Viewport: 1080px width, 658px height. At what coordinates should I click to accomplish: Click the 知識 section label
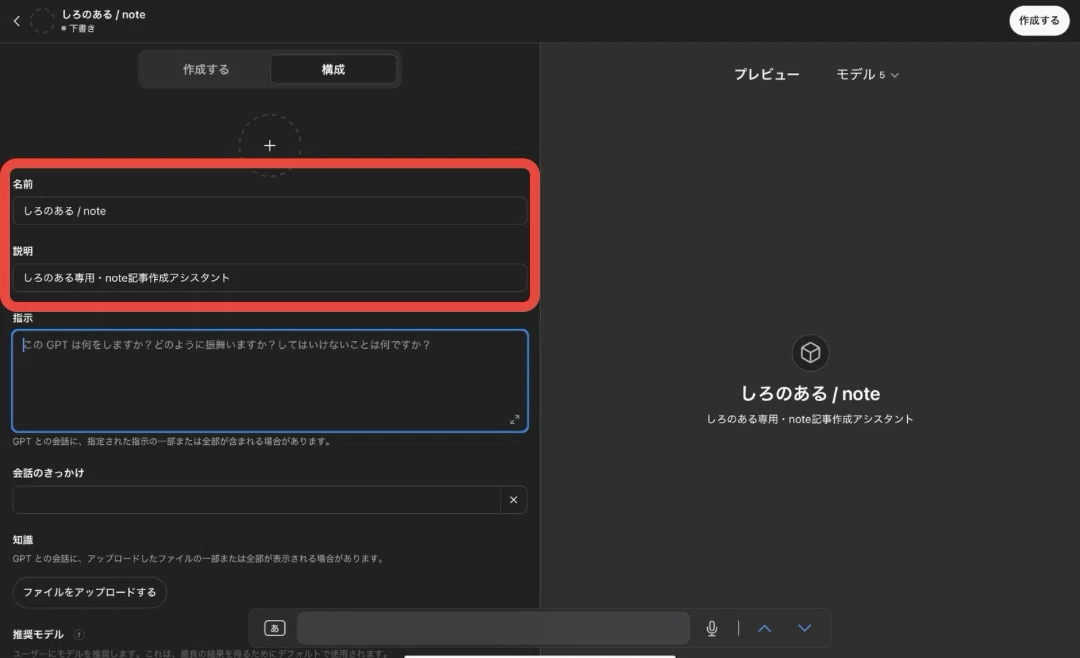23,540
